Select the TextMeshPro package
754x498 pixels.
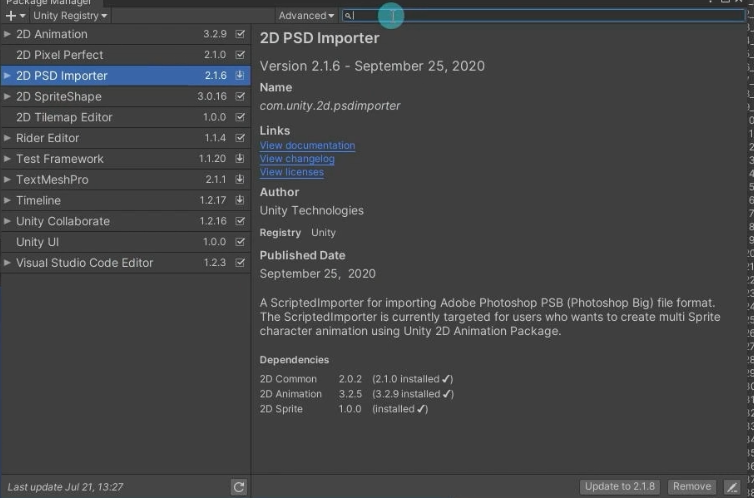(126, 179)
